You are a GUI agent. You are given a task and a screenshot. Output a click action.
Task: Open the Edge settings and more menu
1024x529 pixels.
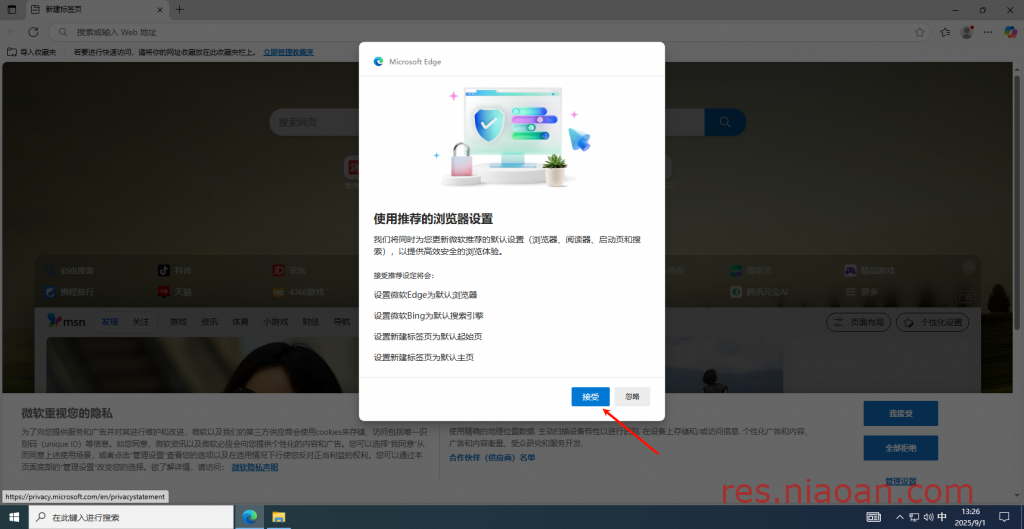(989, 32)
